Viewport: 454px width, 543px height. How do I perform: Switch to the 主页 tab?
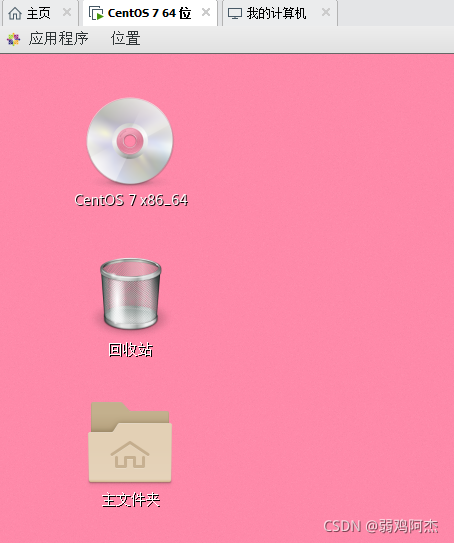click(x=39, y=14)
